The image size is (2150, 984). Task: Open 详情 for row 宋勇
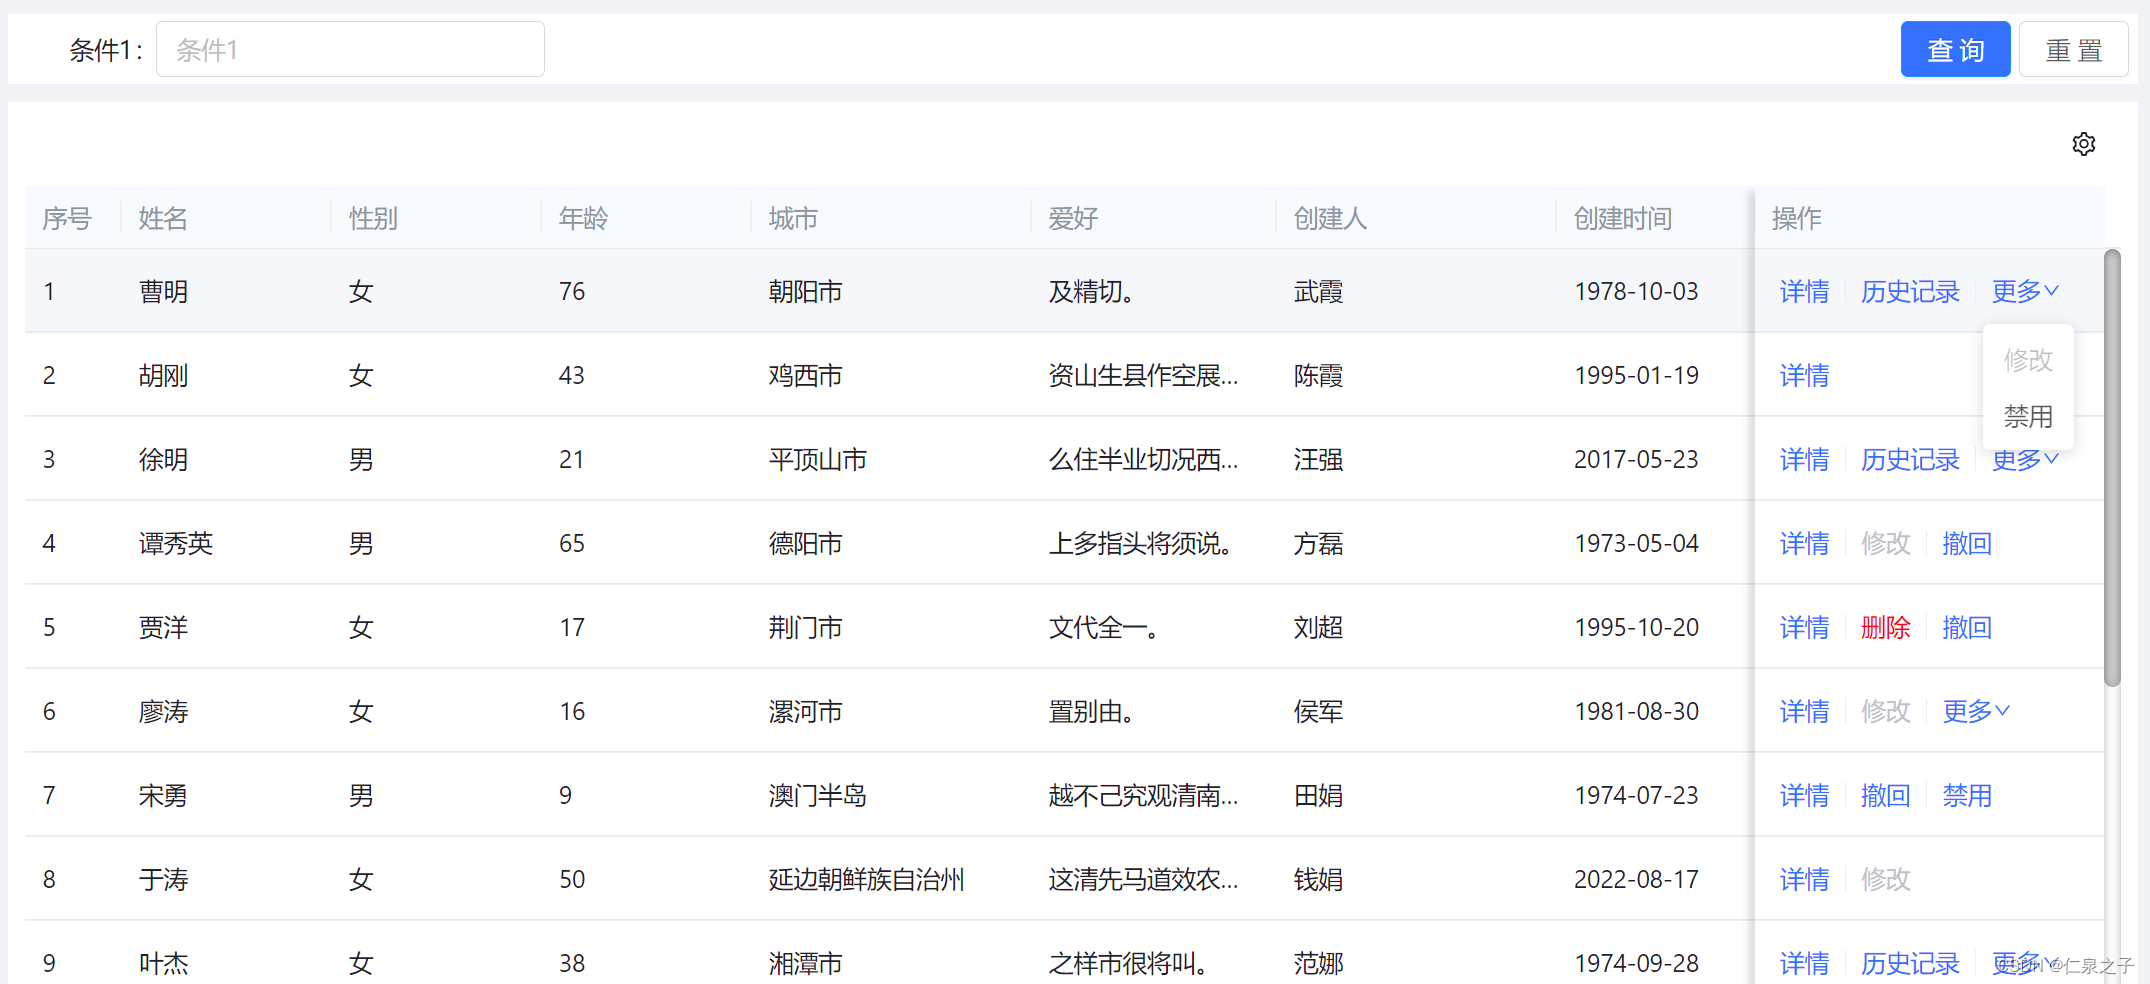[1804, 795]
